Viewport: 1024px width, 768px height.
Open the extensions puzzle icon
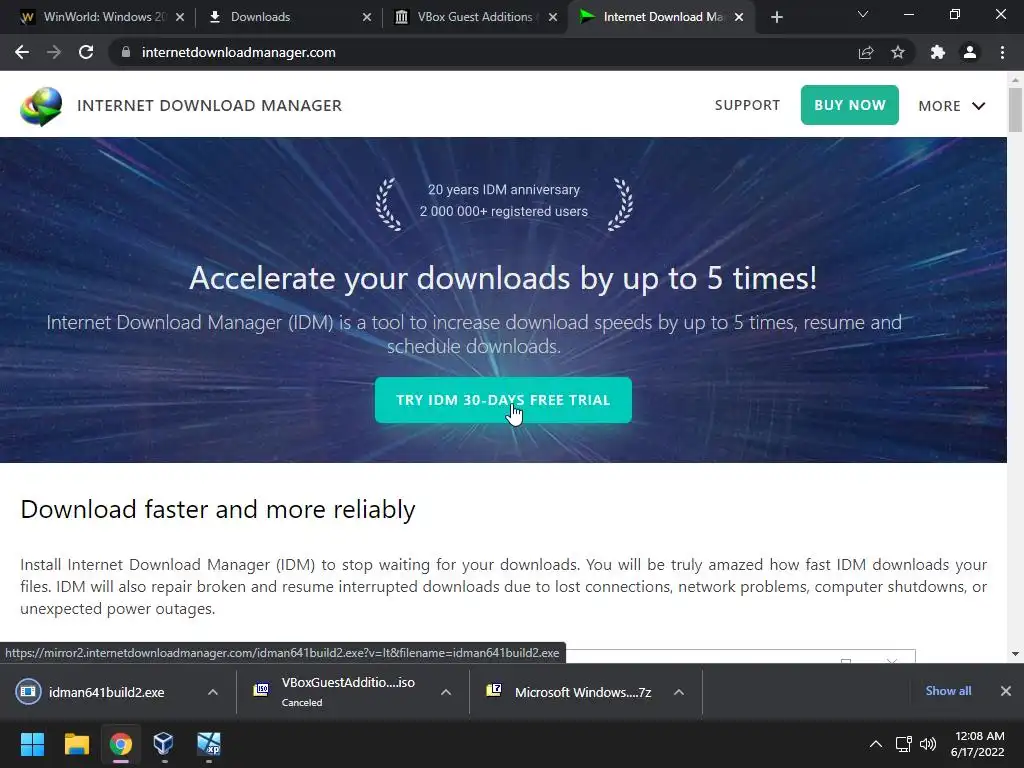[x=938, y=52]
